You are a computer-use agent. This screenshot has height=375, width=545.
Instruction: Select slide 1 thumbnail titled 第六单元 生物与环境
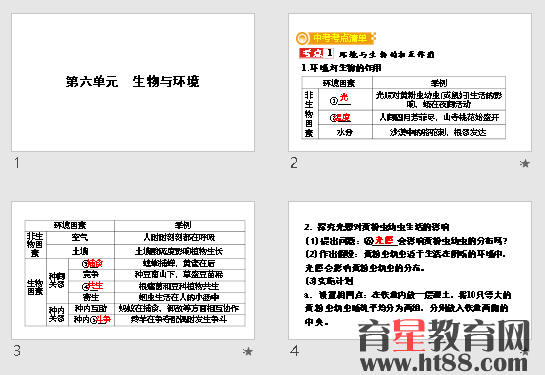133,82
